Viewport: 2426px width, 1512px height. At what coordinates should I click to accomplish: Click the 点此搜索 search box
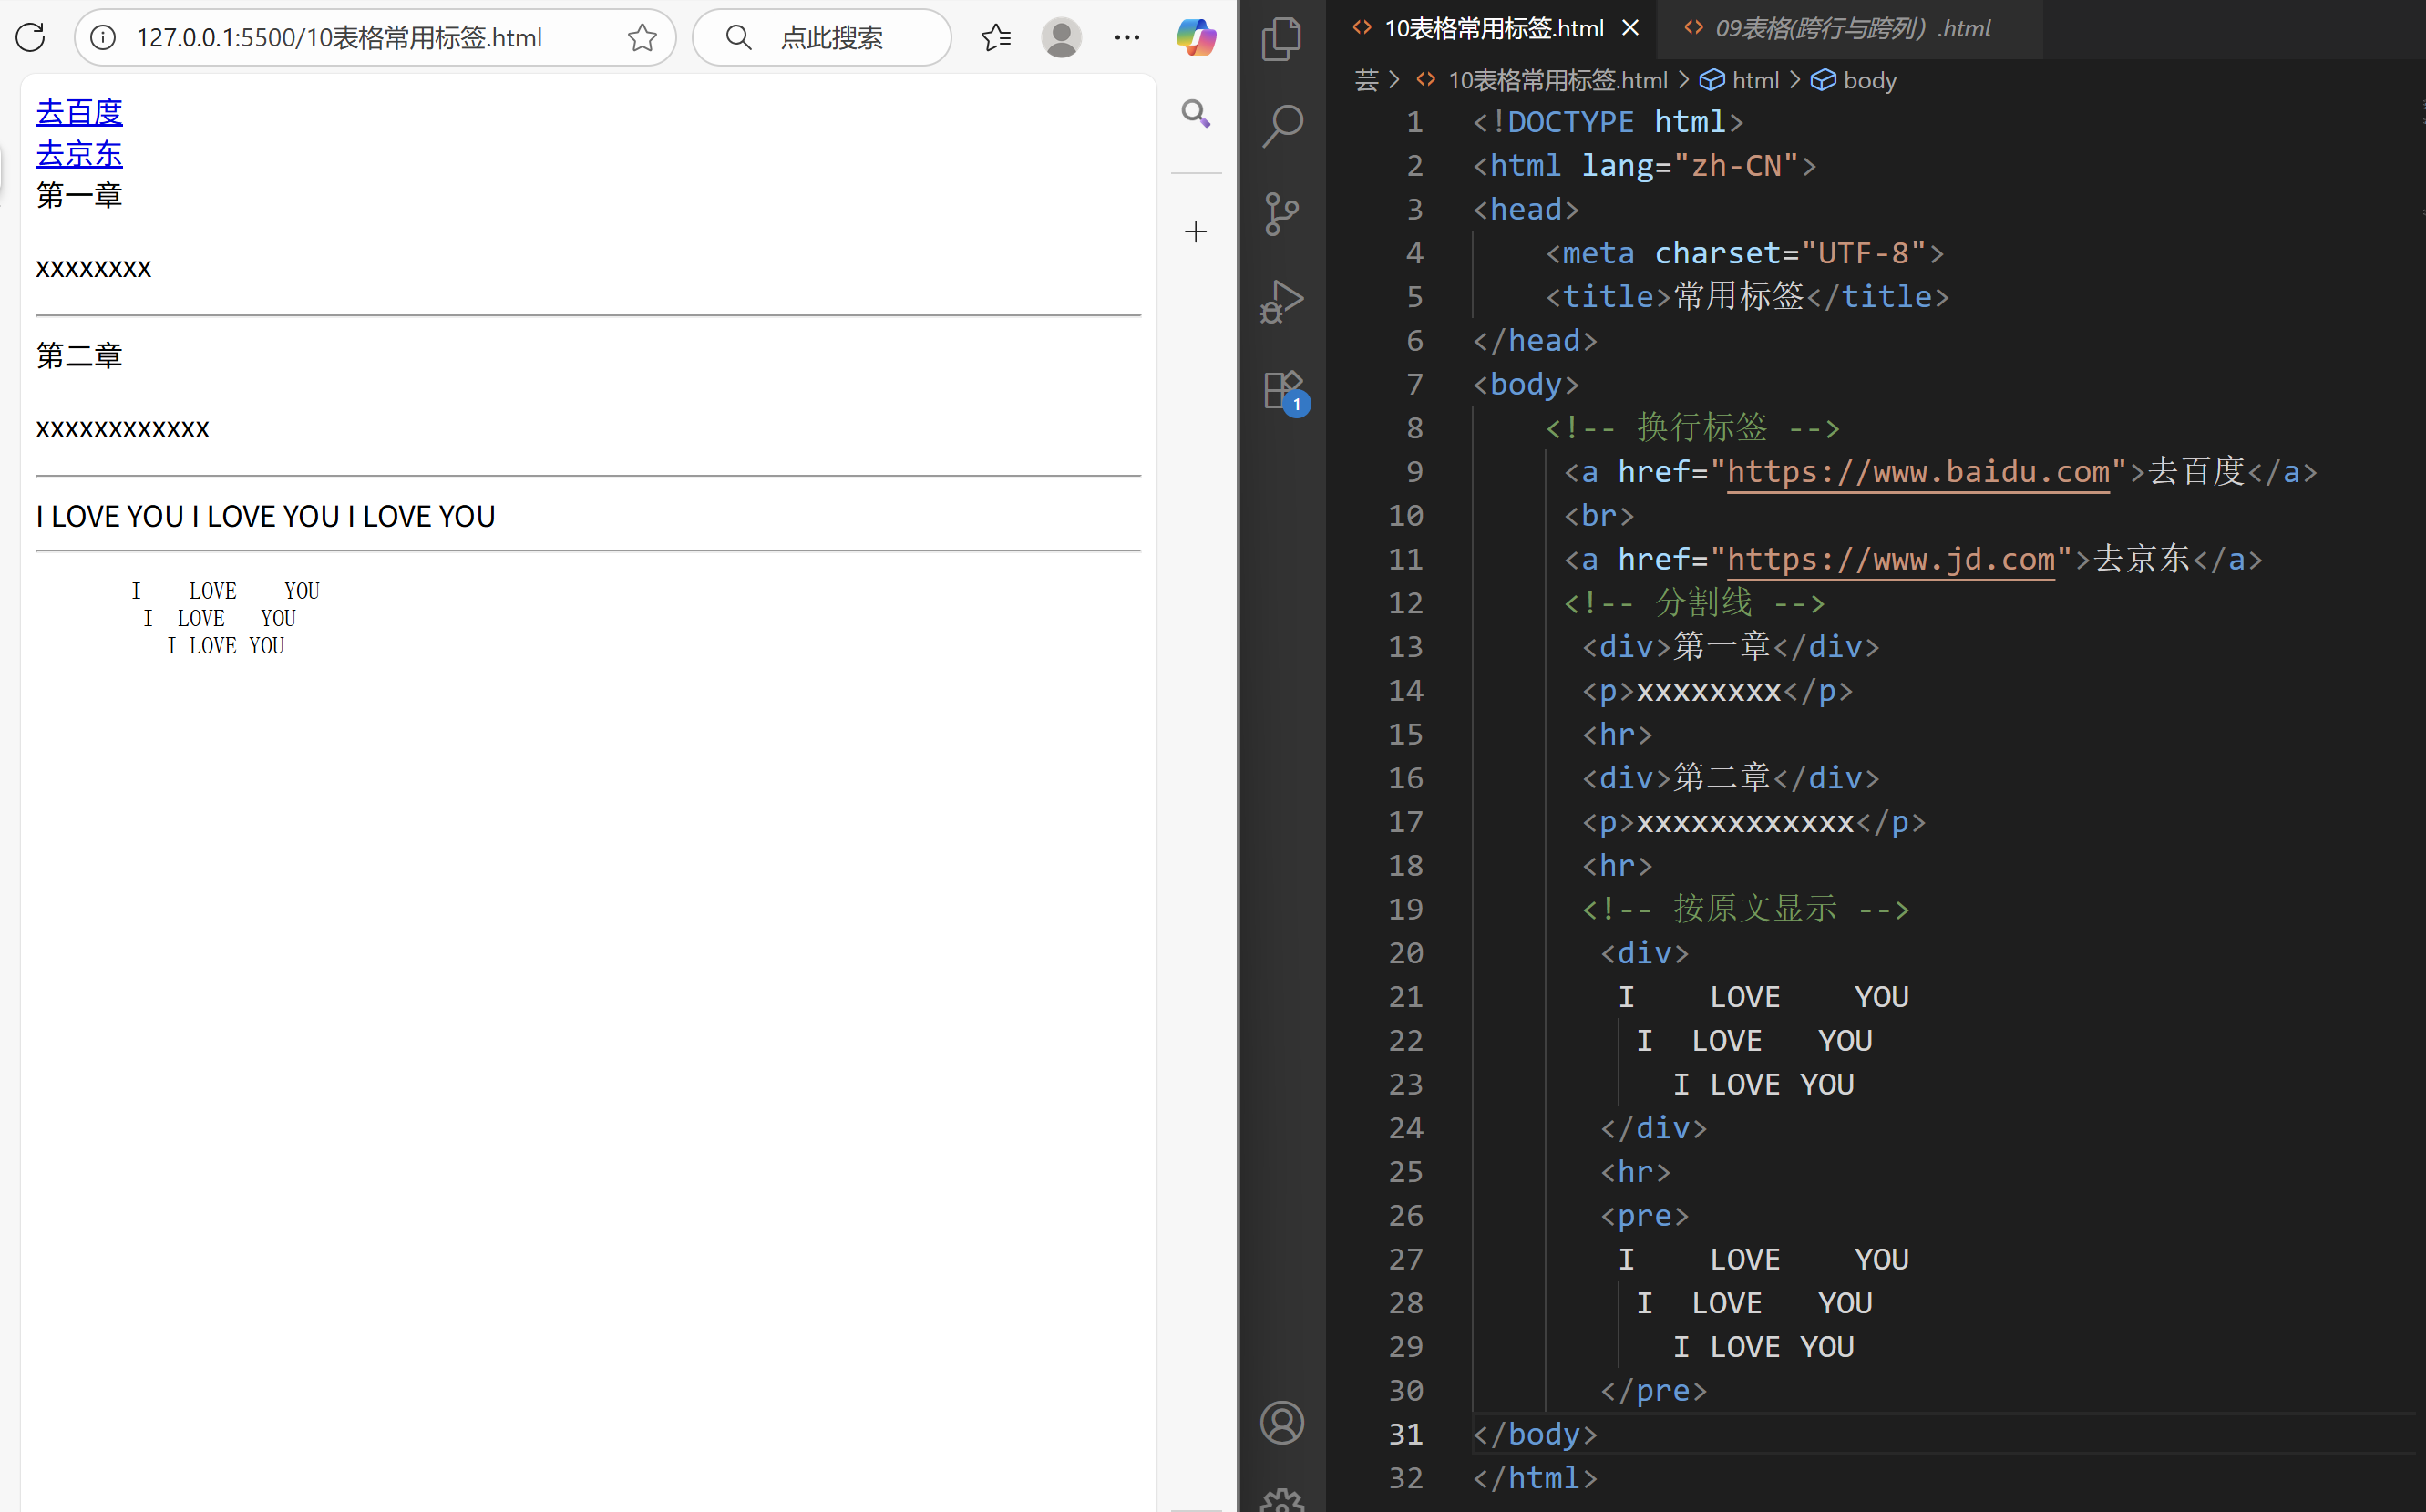[830, 38]
